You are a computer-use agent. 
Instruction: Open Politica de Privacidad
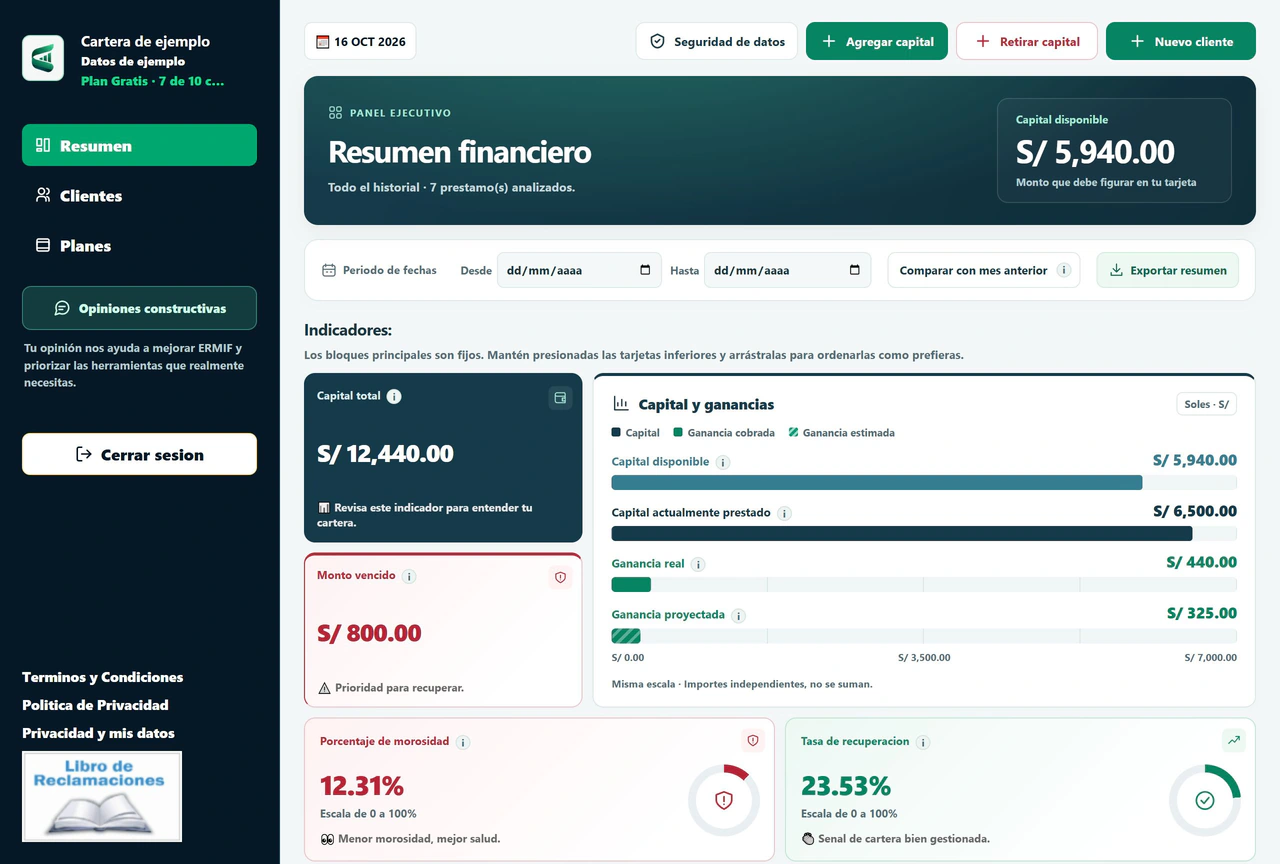tap(95, 705)
